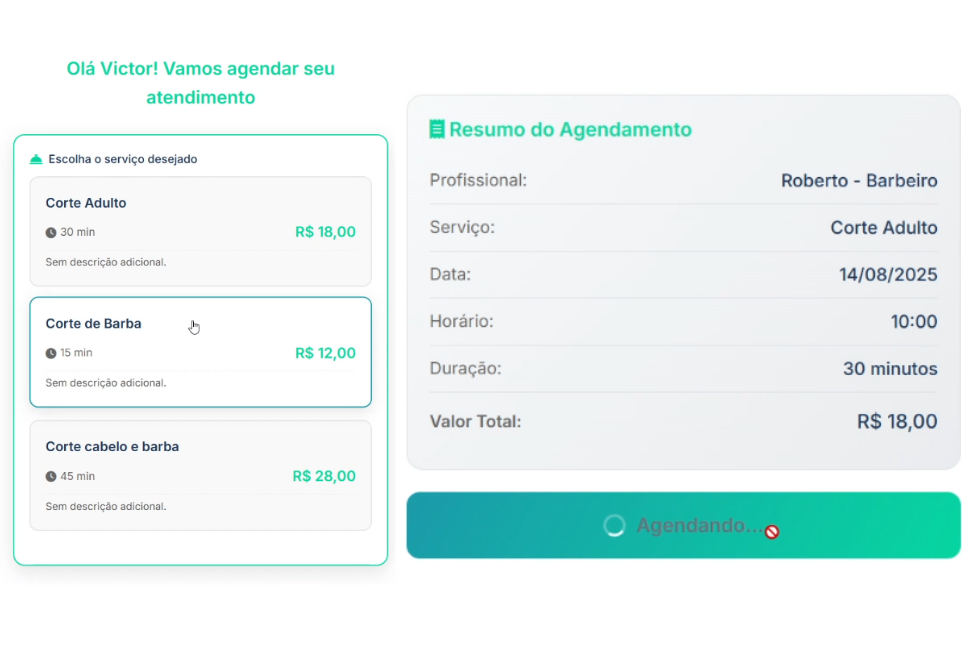
Task: Click clock icon next to 45 min
Action: [51, 477]
